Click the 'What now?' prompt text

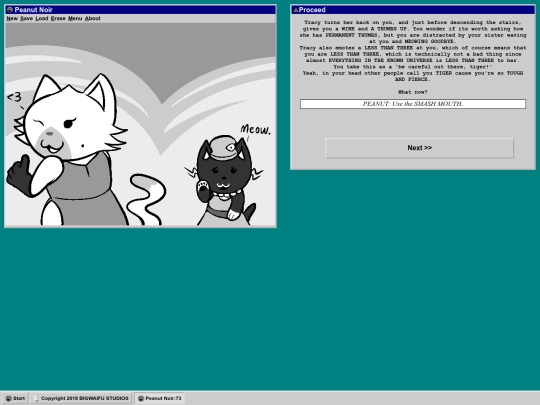coord(413,92)
